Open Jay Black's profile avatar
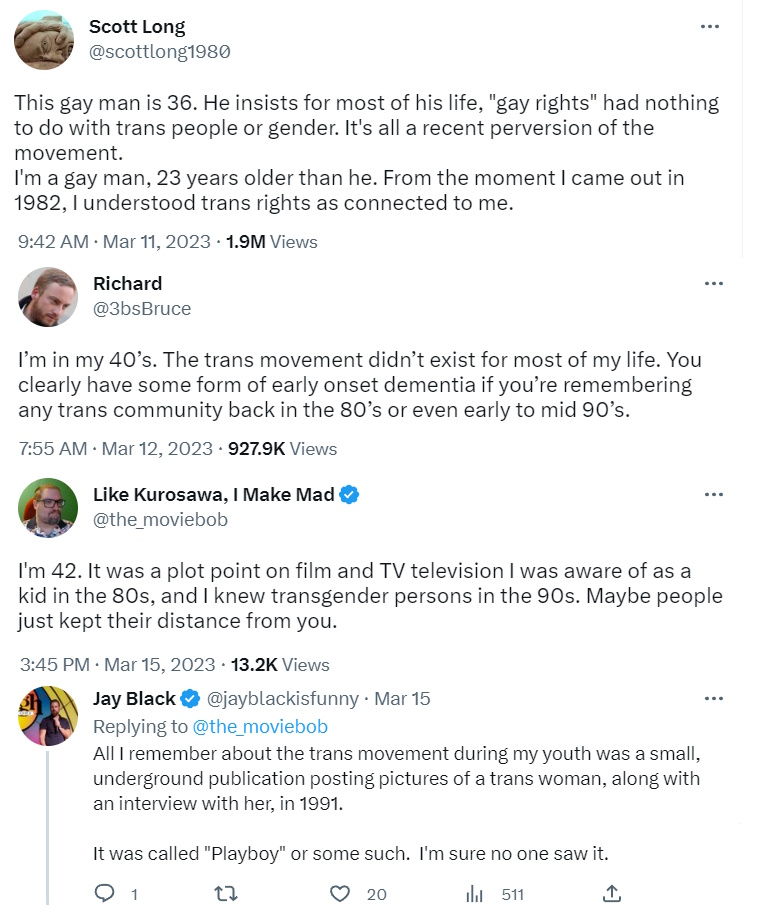Screen dimensions: 758x916 click(x=47, y=716)
